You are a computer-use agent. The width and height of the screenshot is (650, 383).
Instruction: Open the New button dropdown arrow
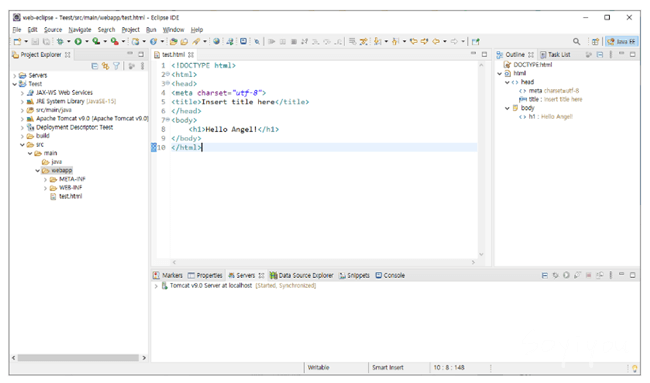pyautogui.click(x=26, y=41)
